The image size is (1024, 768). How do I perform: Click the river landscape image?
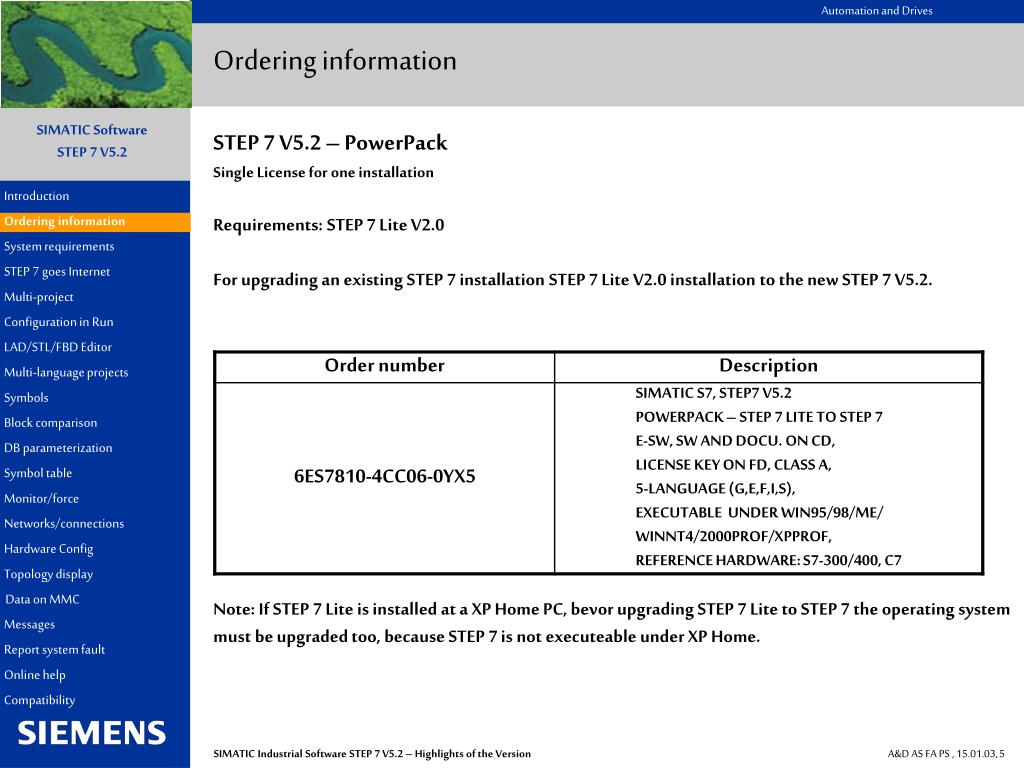coord(96,54)
